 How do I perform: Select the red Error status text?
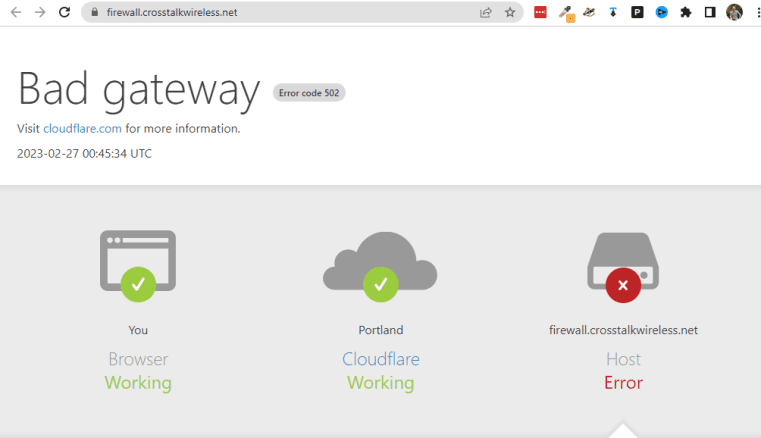click(624, 383)
